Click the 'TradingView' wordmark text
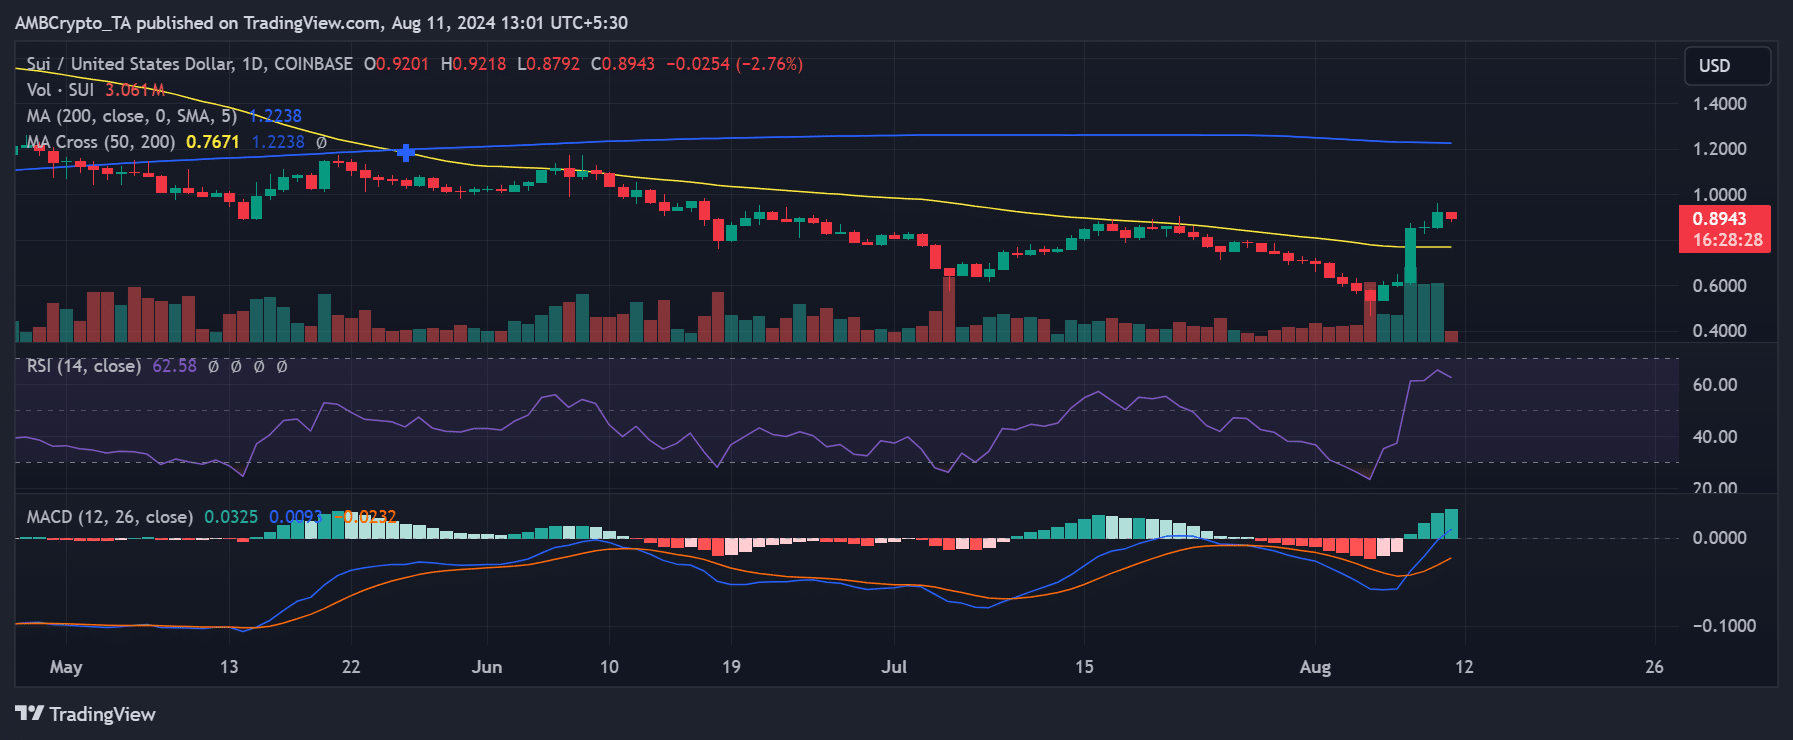The image size is (1793, 740). click(103, 714)
